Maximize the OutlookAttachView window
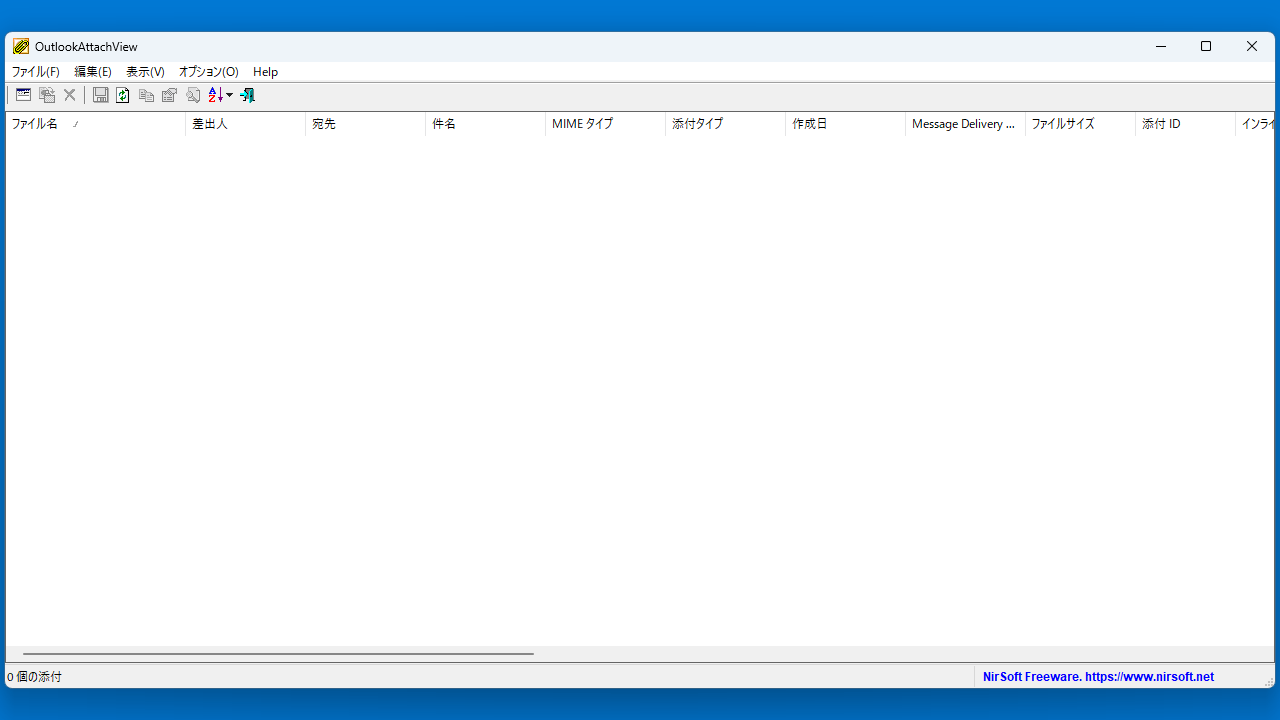Viewport: 1280px width, 720px height. tap(1206, 46)
